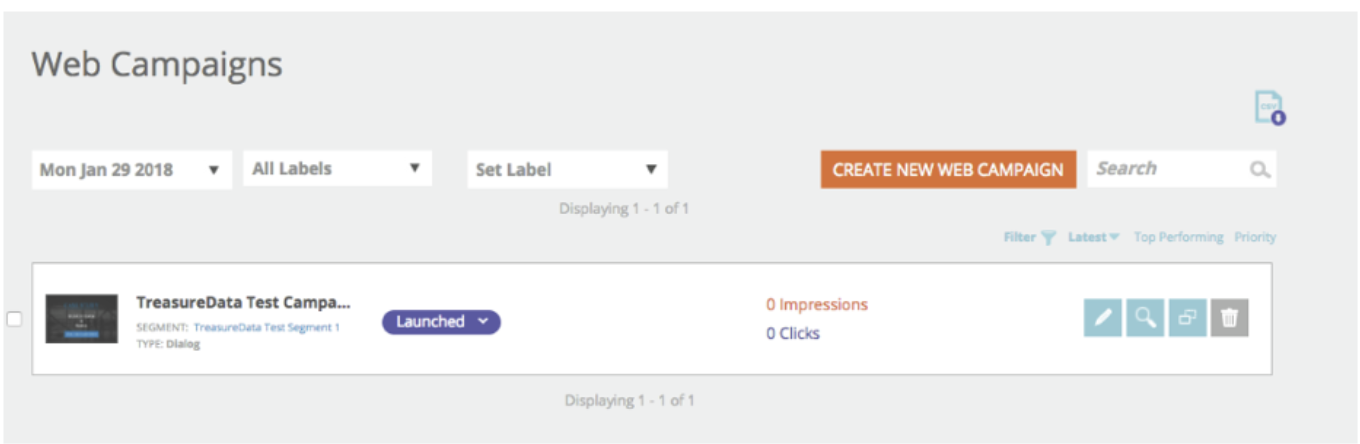Click the magnifier preview campaign icon
This screenshot has width=1360, height=444.
tap(1145, 318)
